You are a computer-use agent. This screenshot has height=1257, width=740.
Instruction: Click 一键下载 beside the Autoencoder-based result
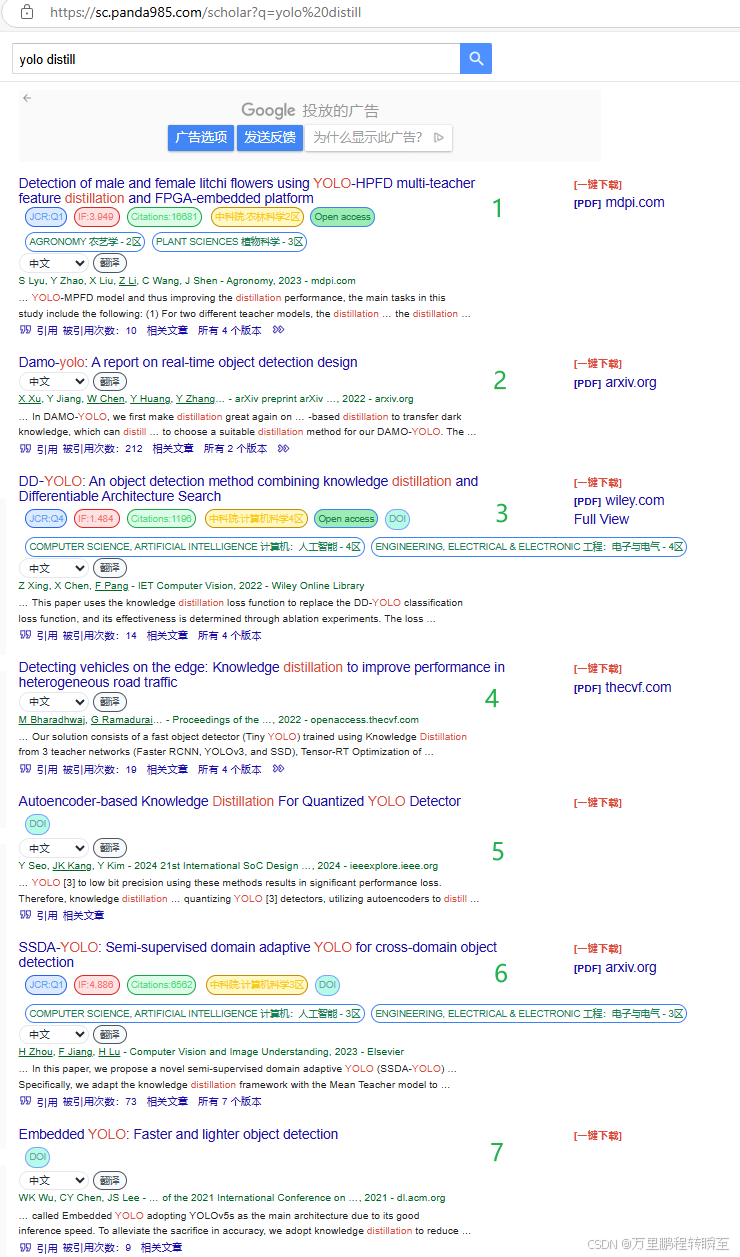(597, 802)
